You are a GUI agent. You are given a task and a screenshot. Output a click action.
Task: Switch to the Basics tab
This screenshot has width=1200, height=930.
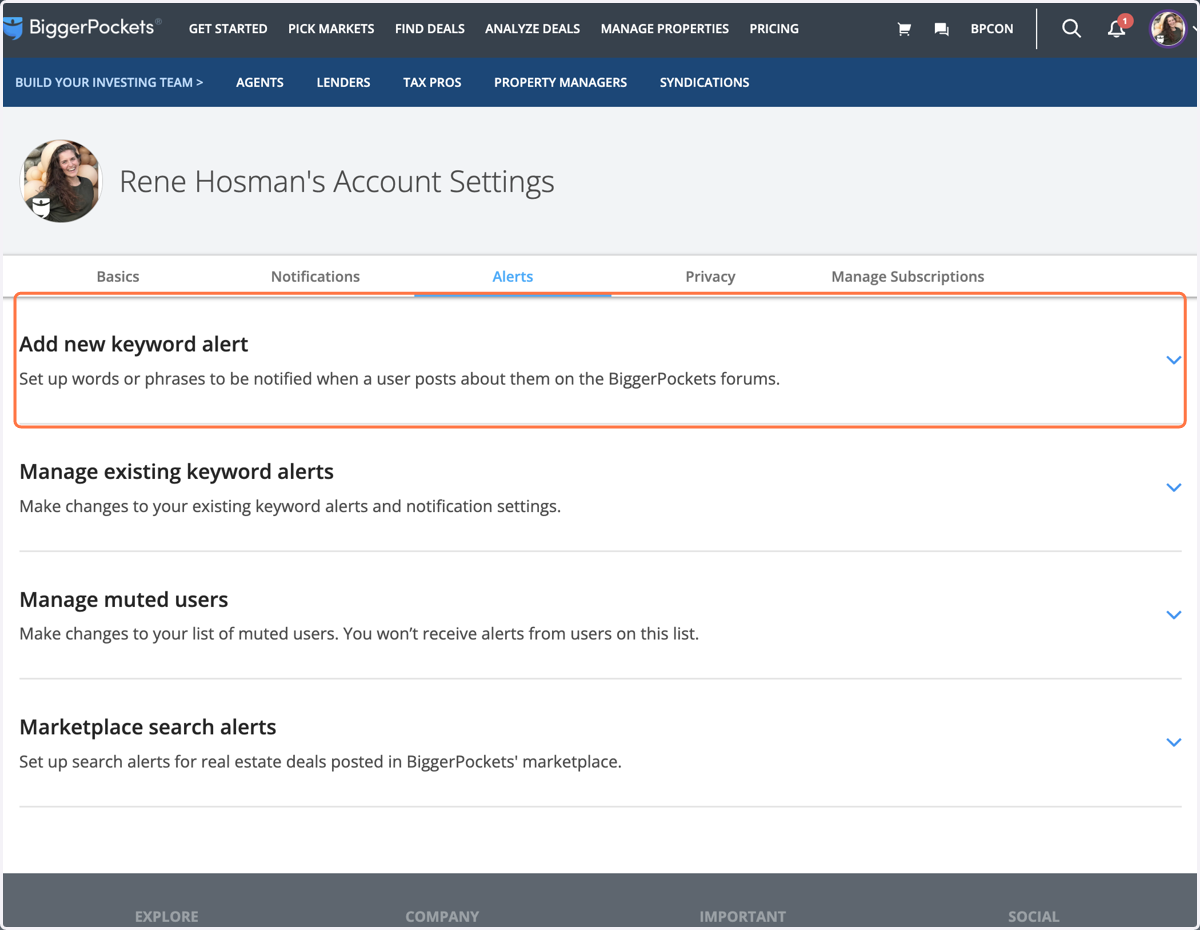(x=118, y=276)
